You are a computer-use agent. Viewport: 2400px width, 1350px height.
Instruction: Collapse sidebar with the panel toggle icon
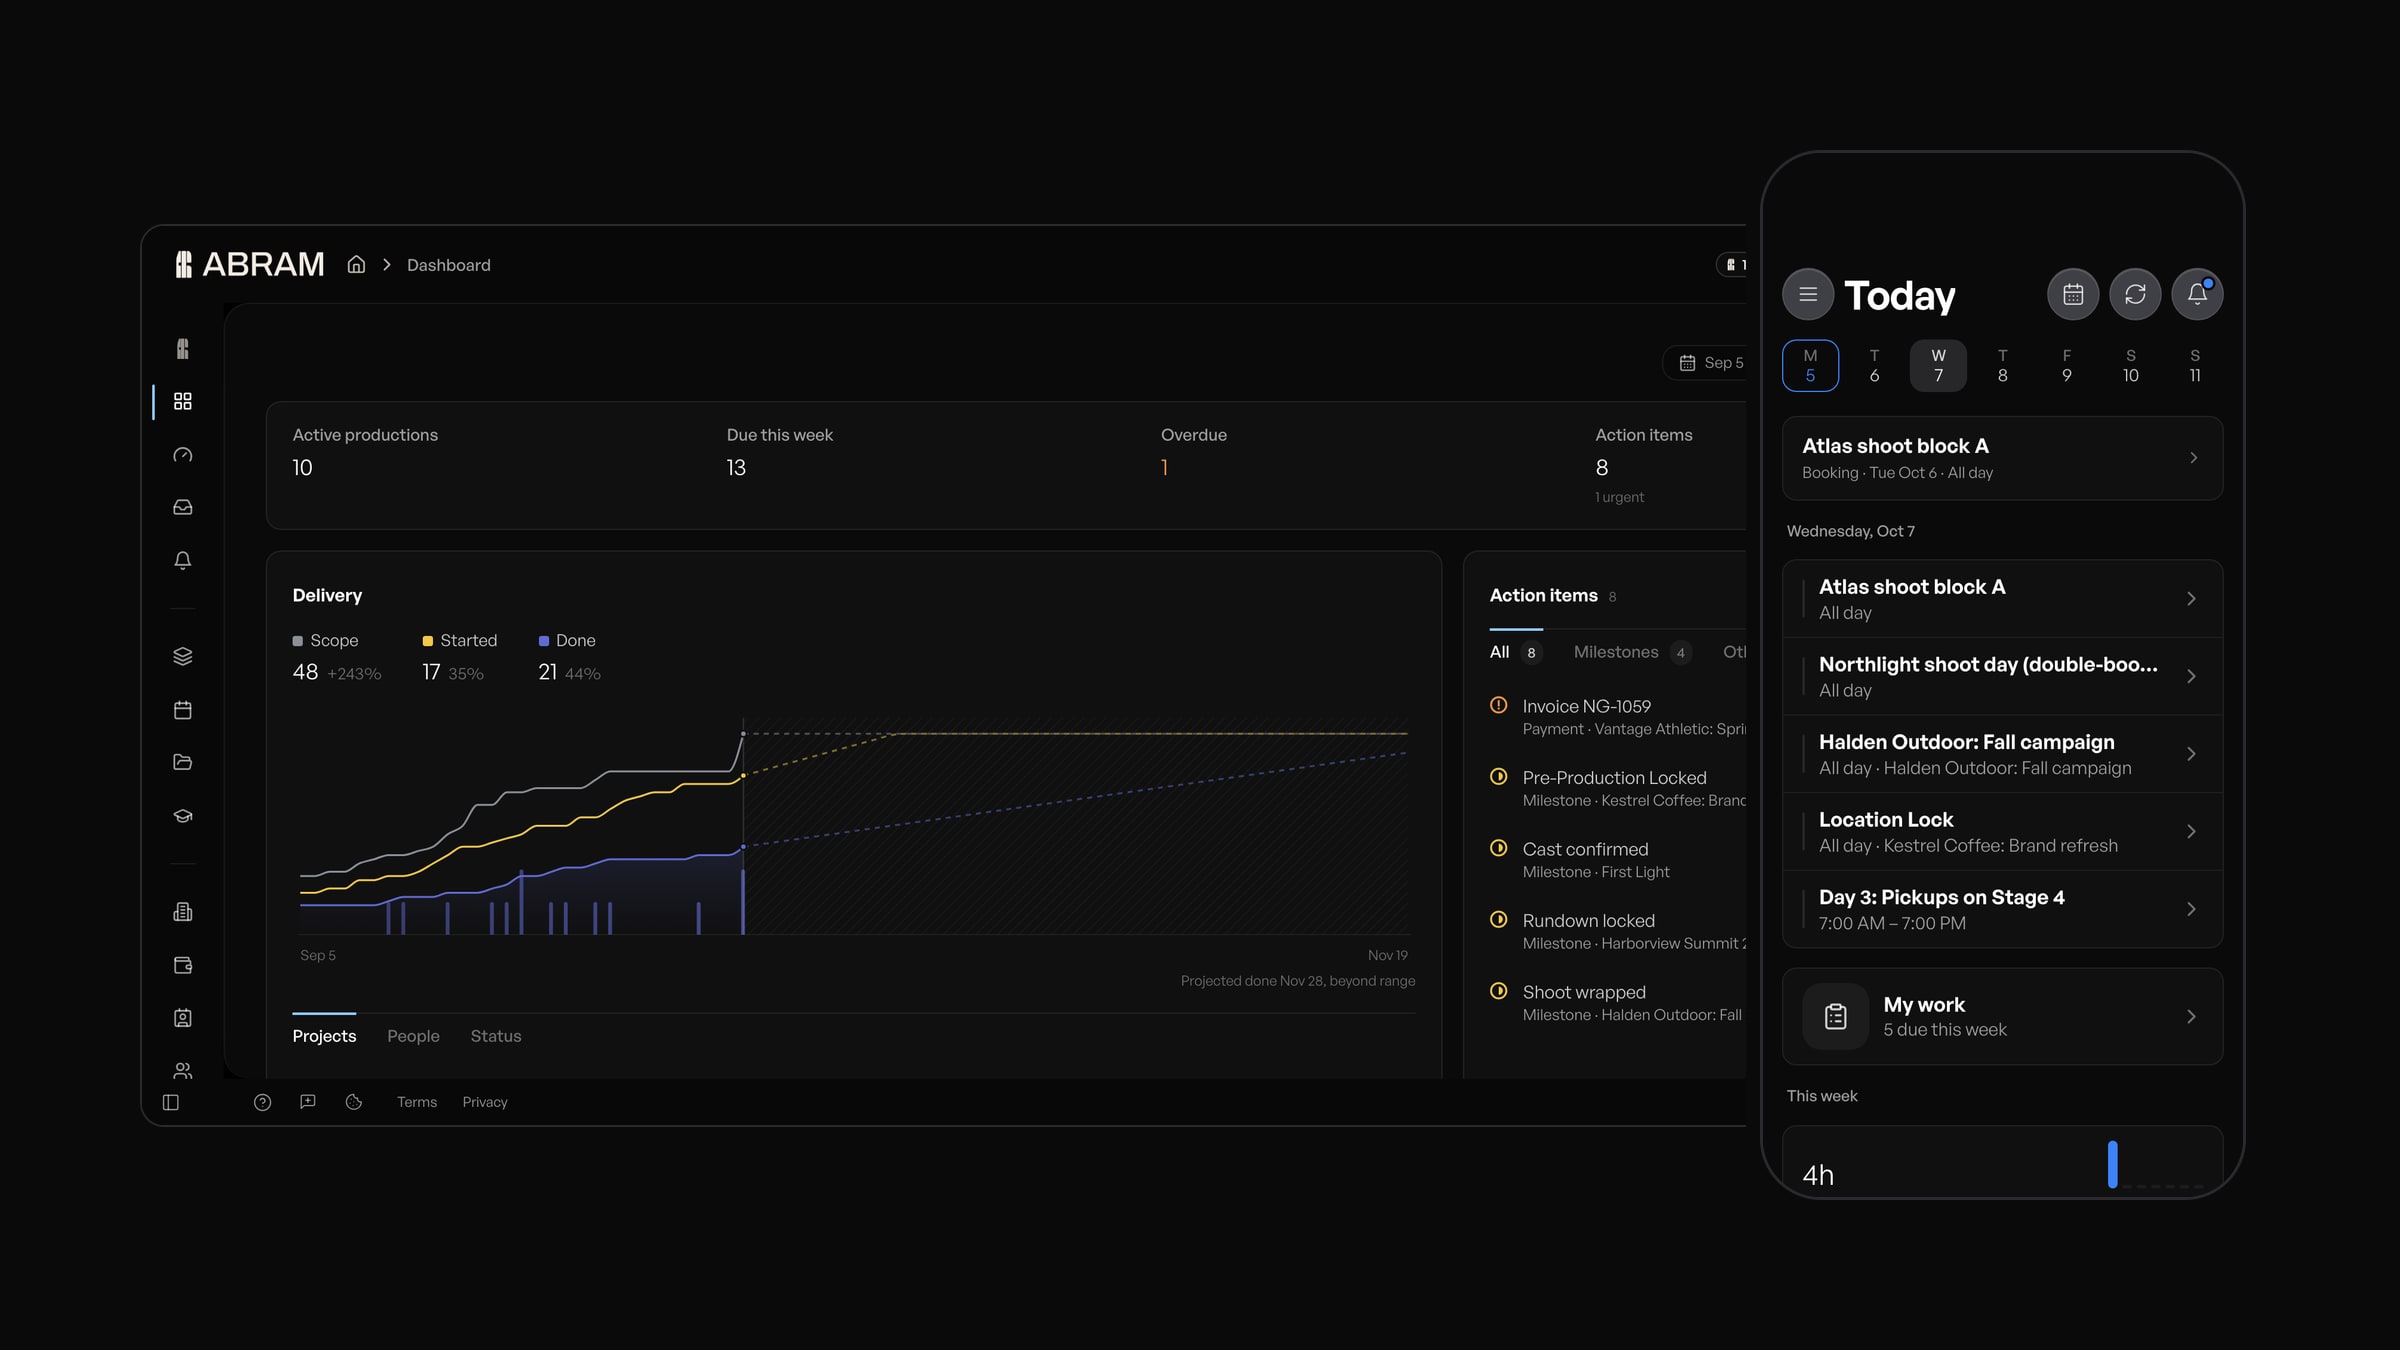click(171, 1102)
